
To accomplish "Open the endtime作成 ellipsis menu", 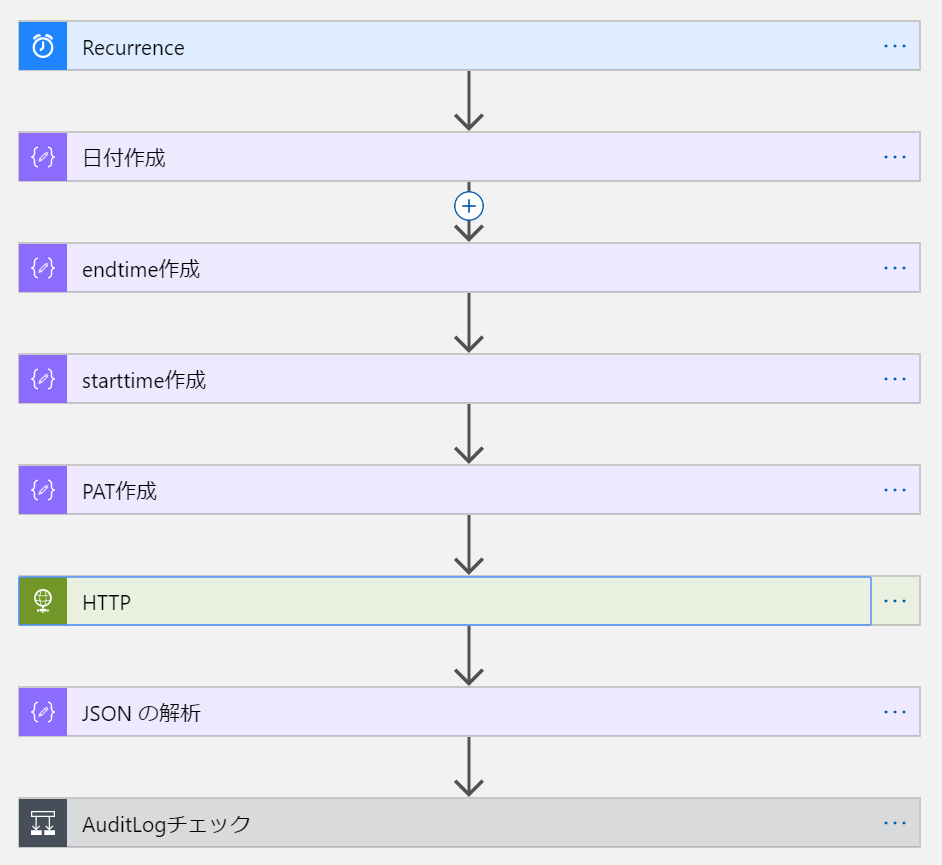I will (x=895, y=268).
